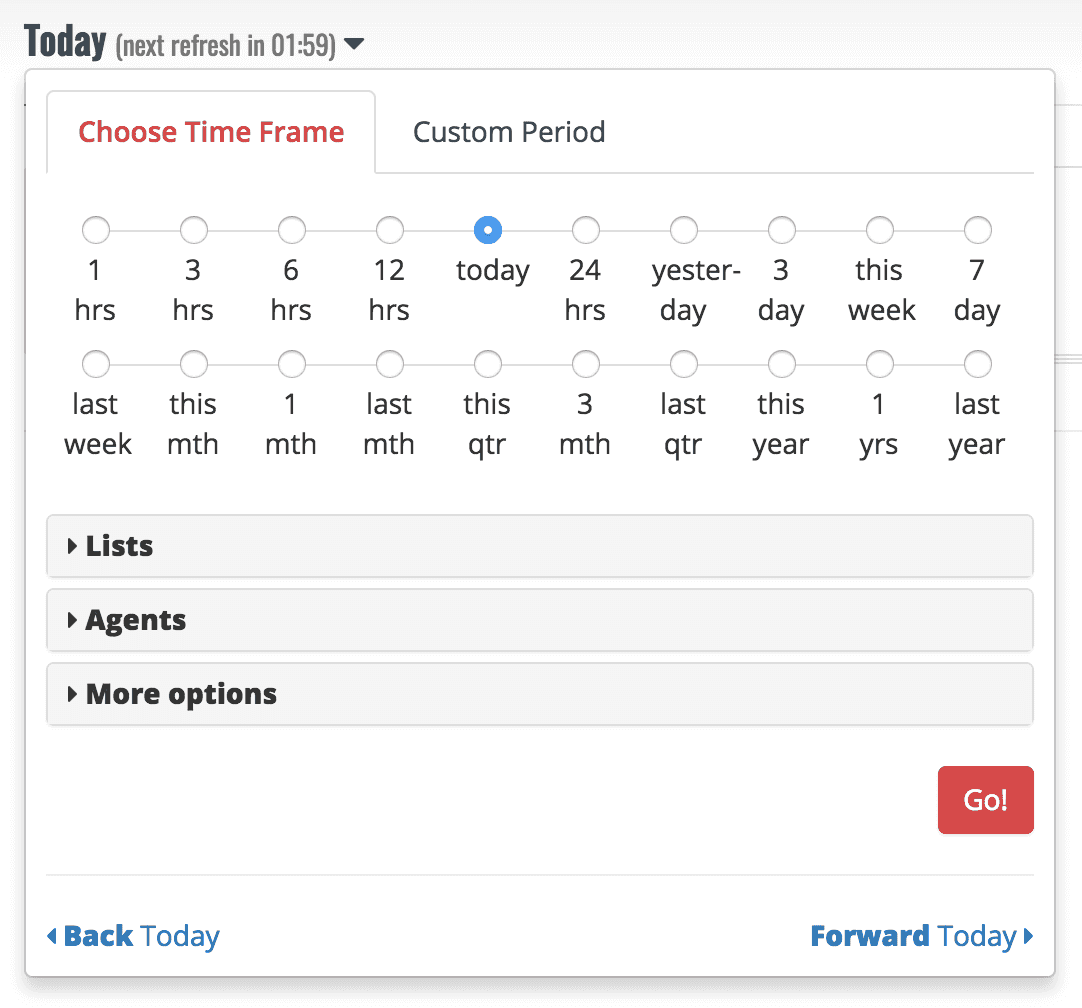
Task: Expand the Agents section
Action: pyautogui.click(x=540, y=620)
